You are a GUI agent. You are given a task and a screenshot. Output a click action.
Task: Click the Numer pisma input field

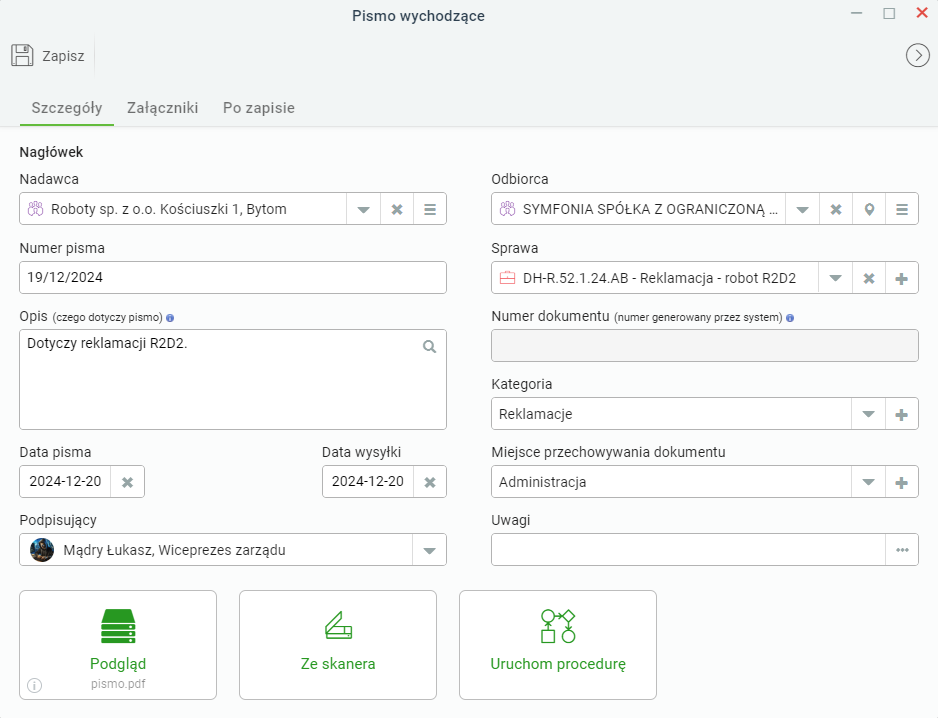(233, 278)
